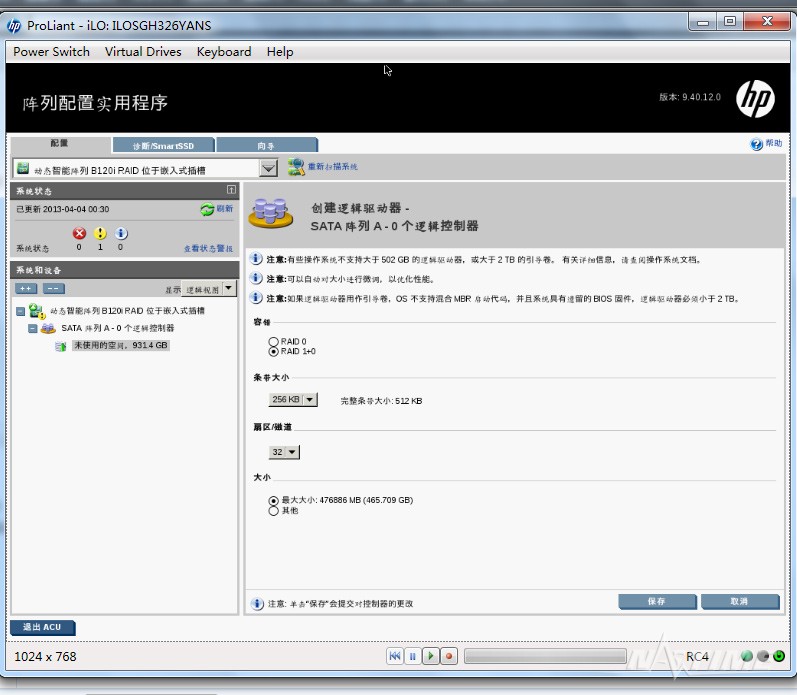Click the blue help question mark icon
This screenshot has width=797, height=695.
coord(756,144)
